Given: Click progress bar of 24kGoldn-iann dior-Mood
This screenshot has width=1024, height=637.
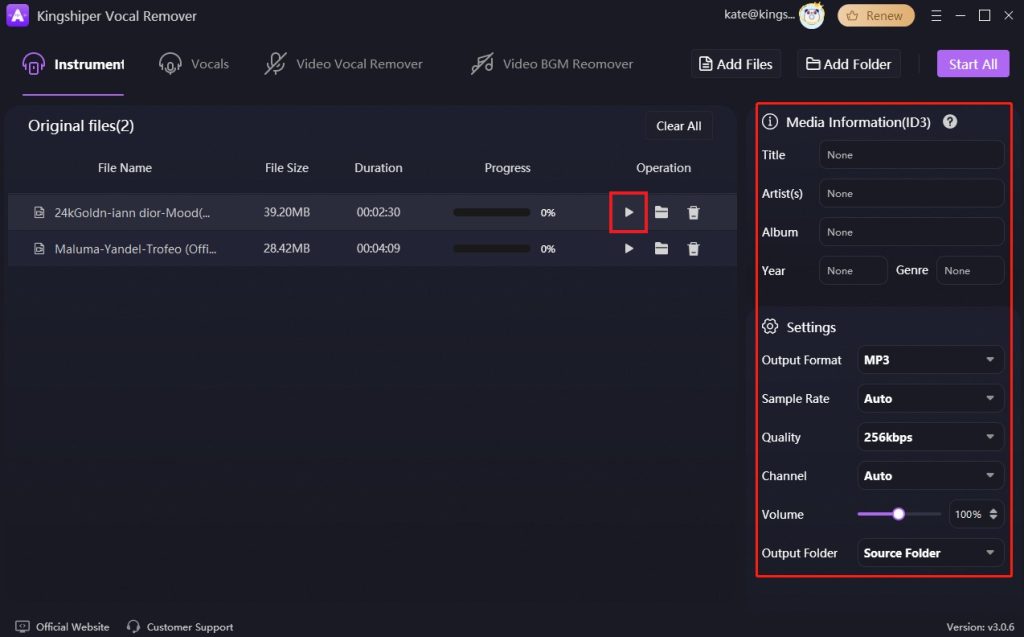Looking at the screenshot, I should point(492,212).
